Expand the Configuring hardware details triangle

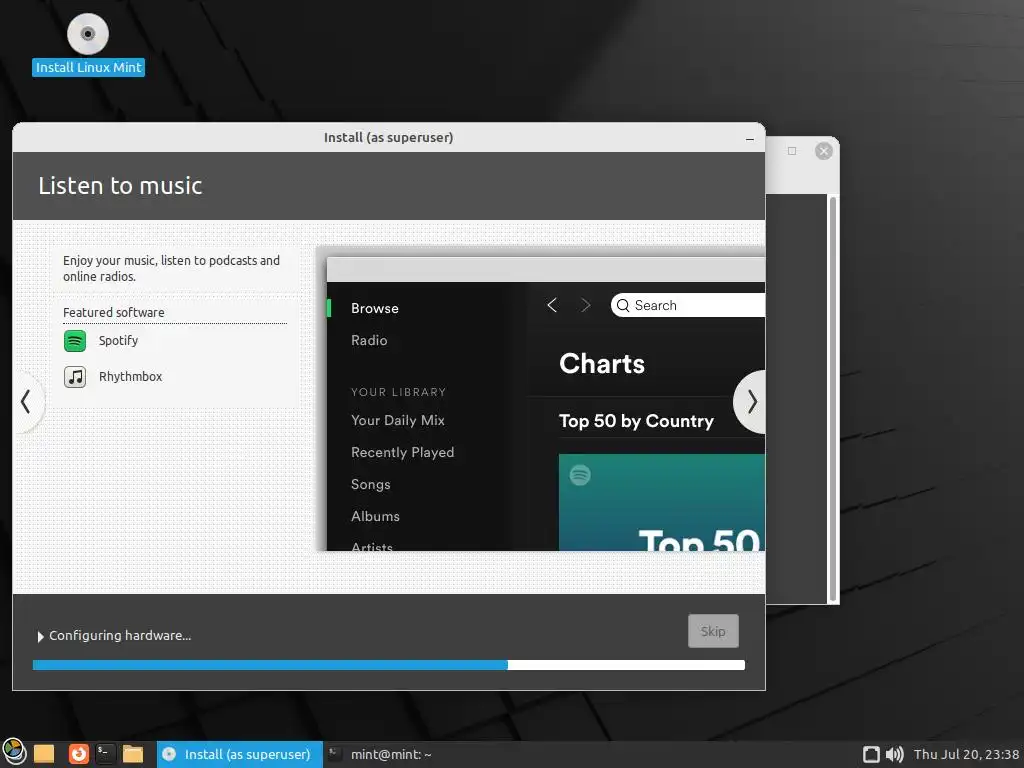coord(40,636)
